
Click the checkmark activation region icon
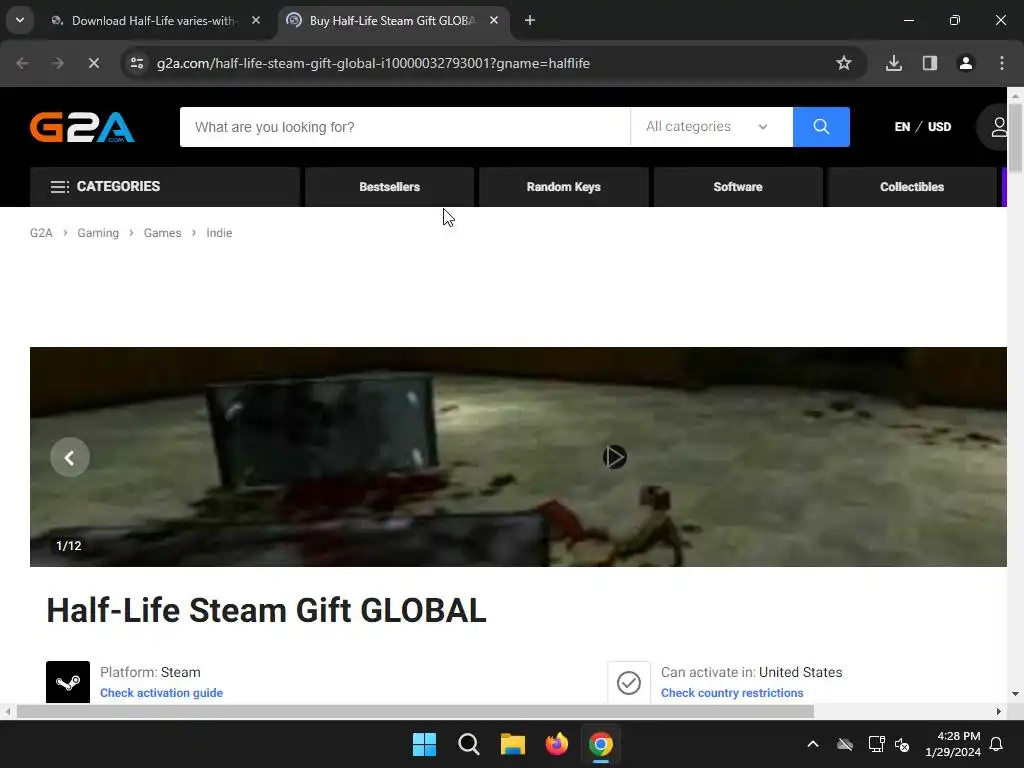pos(629,682)
